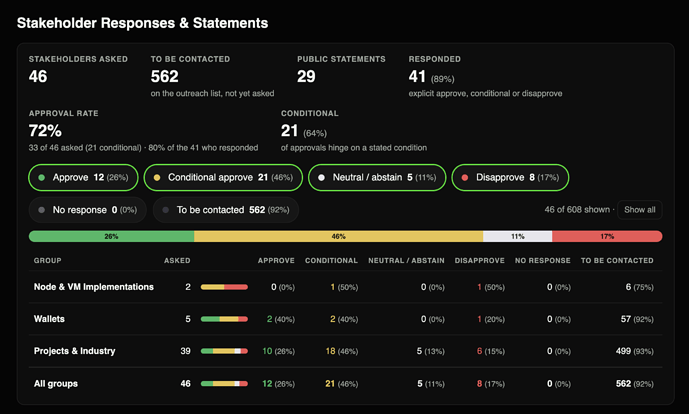689x414 pixels.
Task: Enable the To be contacted 562 filter chip
Action: [226, 210]
